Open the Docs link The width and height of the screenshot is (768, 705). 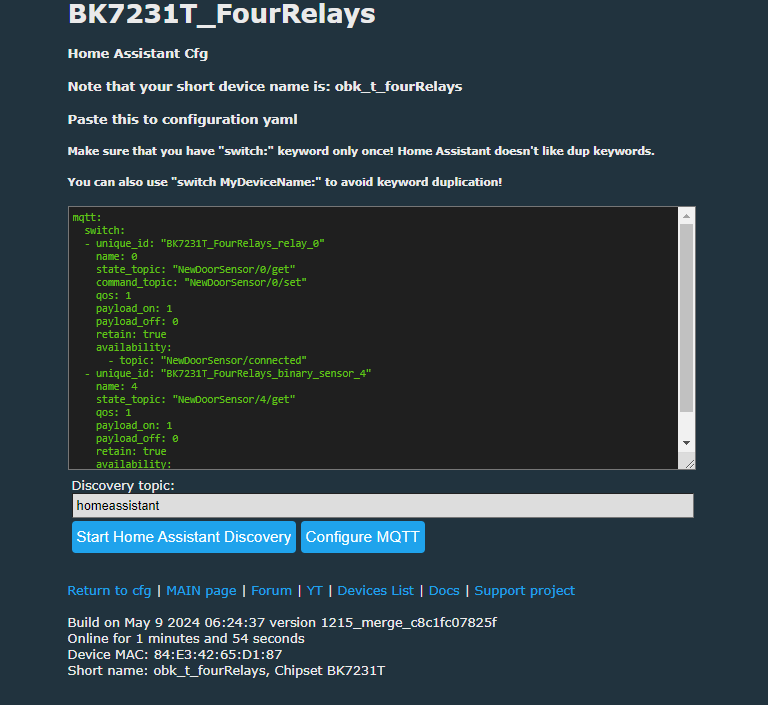(444, 590)
